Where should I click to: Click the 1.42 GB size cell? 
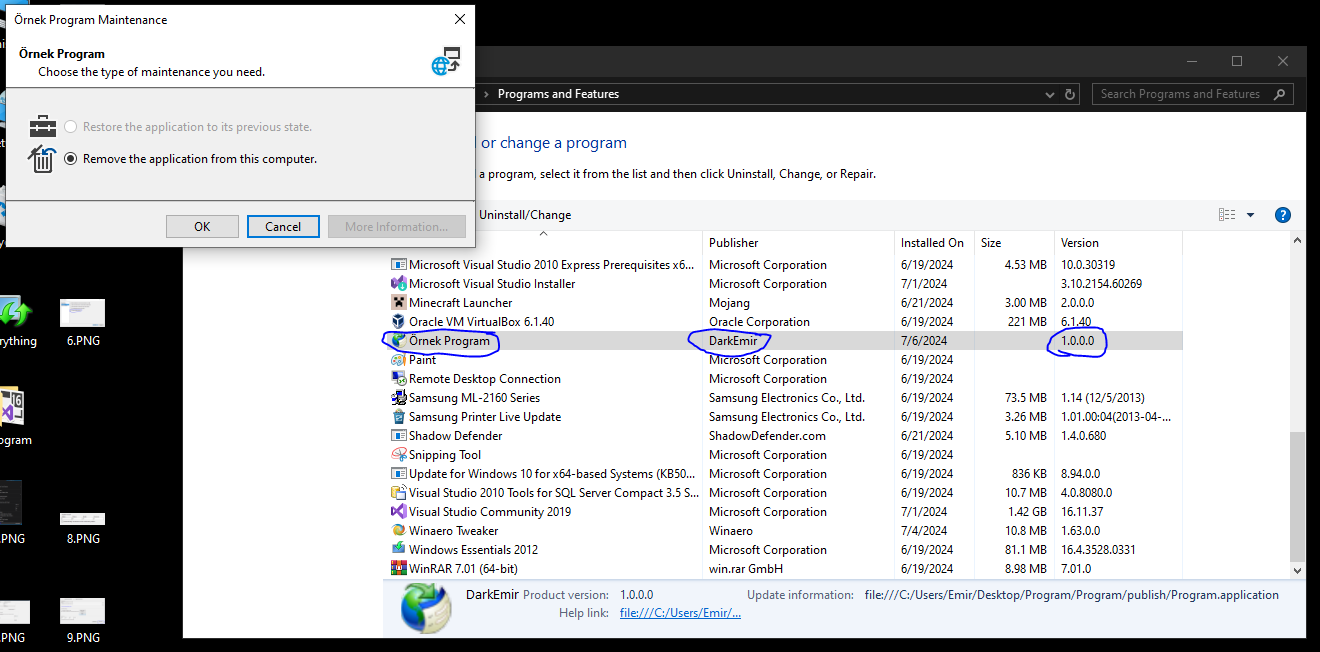click(x=1025, y=512)
